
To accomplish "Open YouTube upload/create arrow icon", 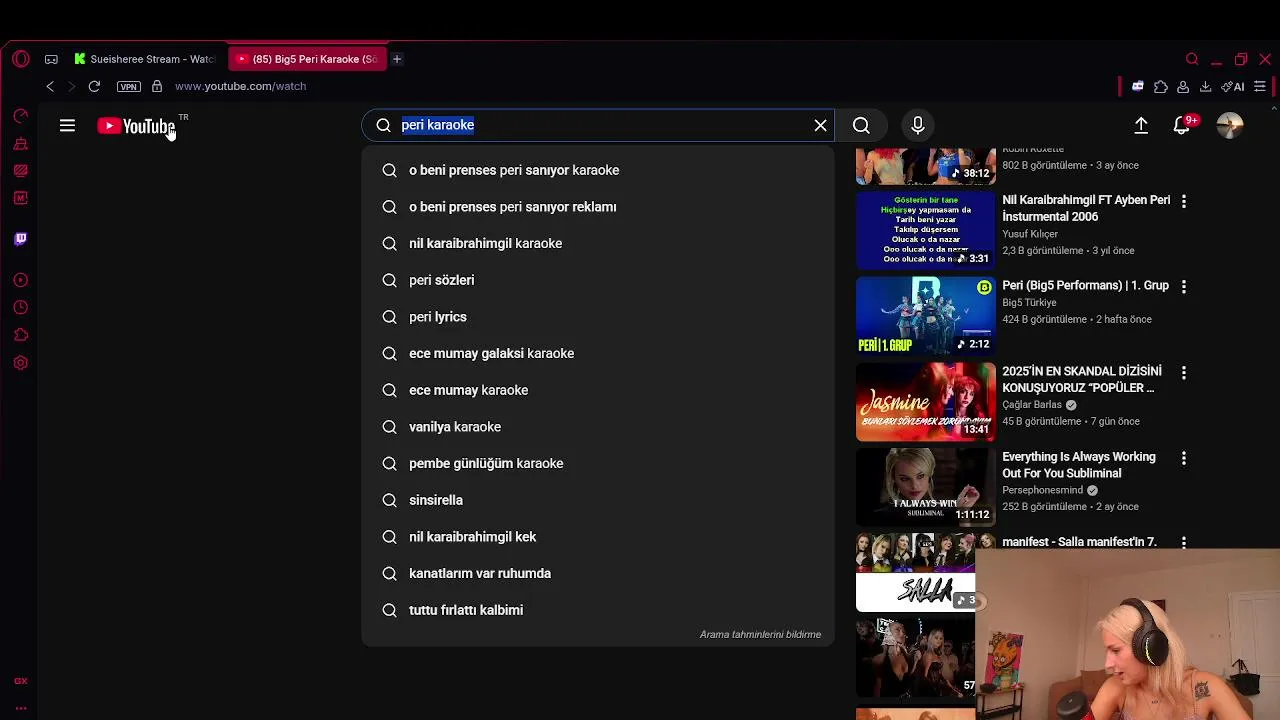I will pos(1141,125).
